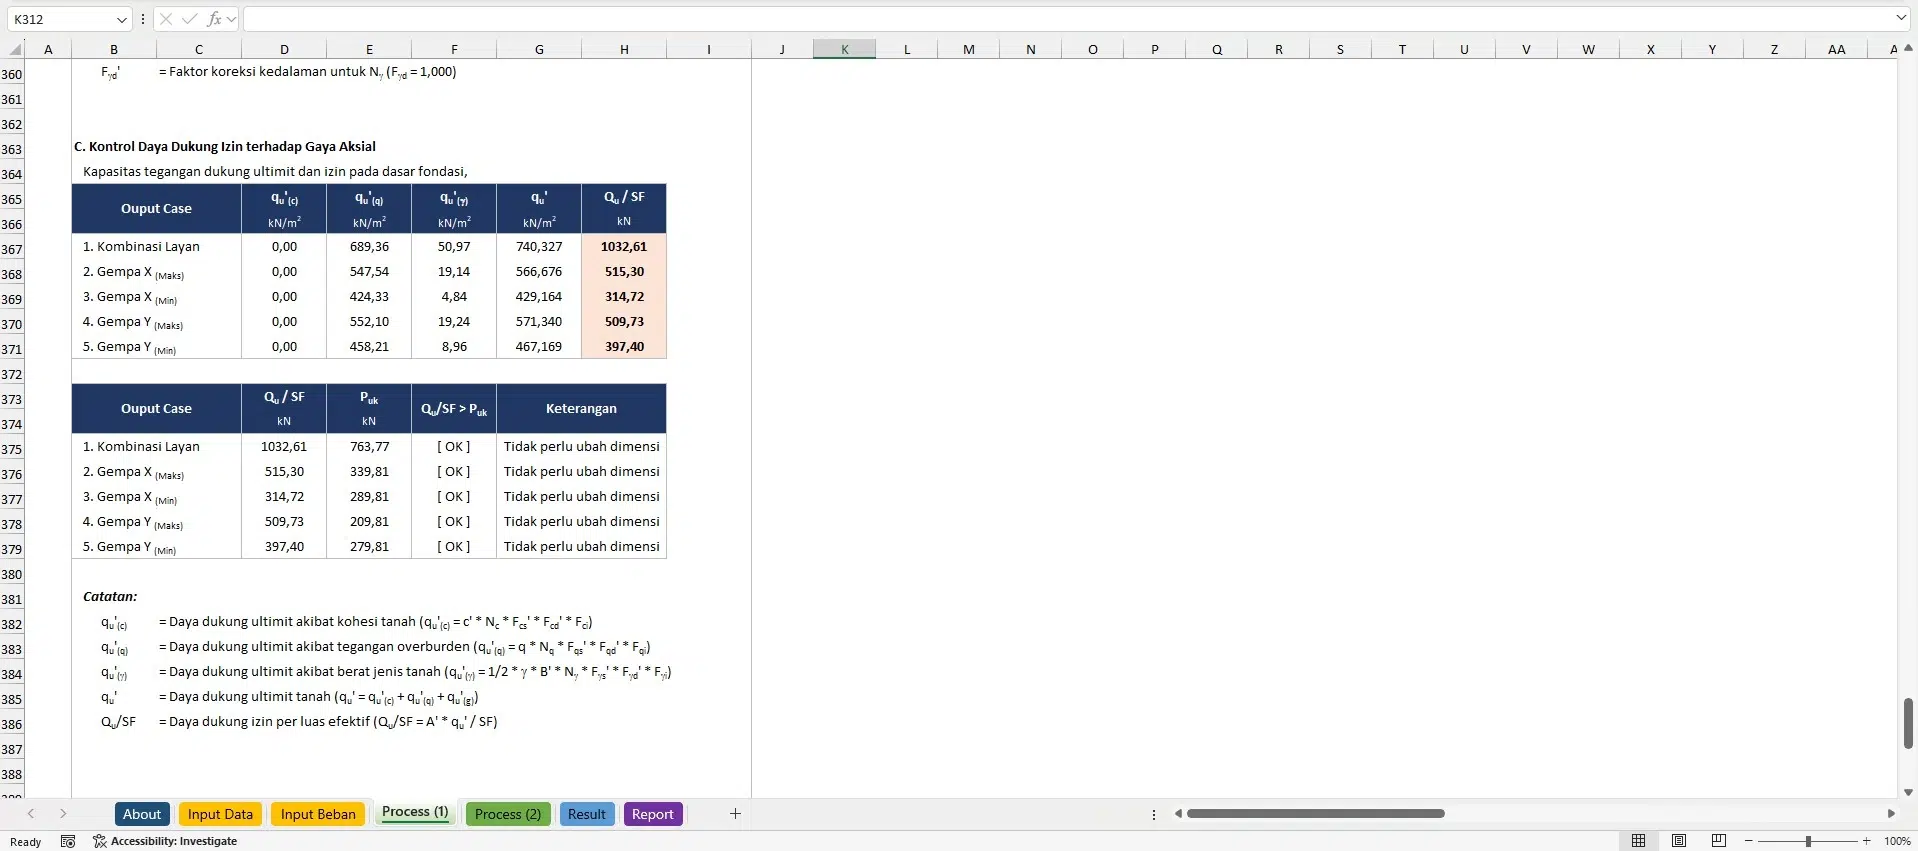Open the Input Data sheet tab
Viewport: 1918px width, 851px height.
point(220,814)
